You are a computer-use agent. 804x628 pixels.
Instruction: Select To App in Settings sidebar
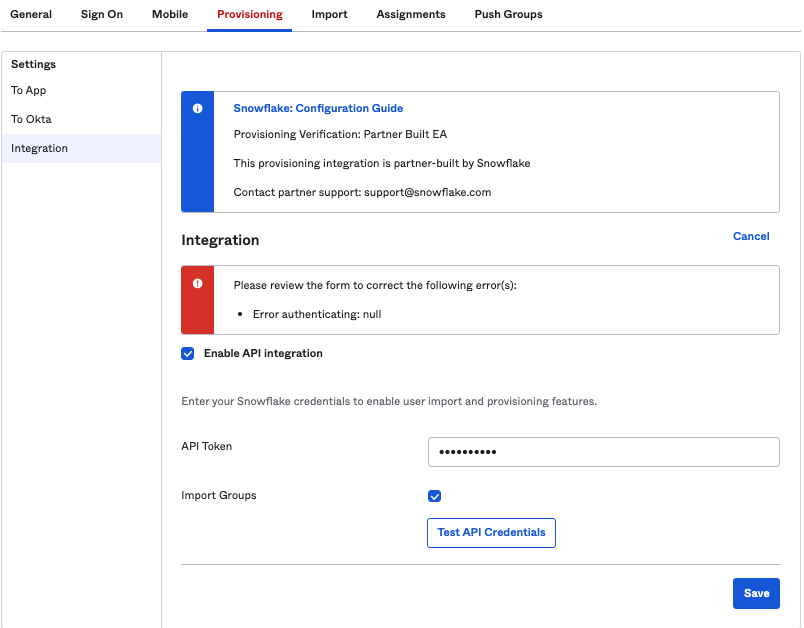click(29, 90)
